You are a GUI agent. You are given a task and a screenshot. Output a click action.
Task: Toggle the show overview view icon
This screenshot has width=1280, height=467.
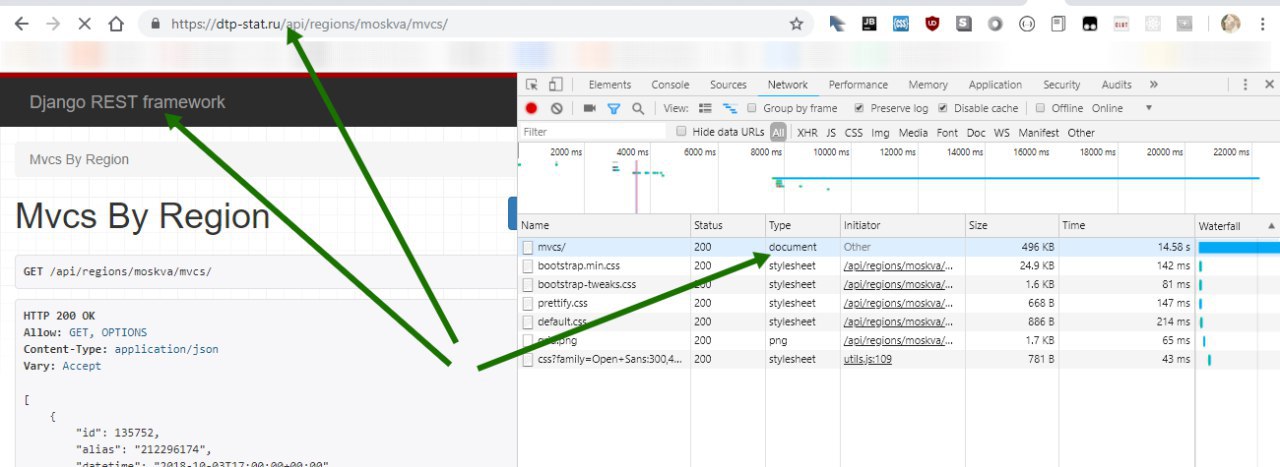730,108
